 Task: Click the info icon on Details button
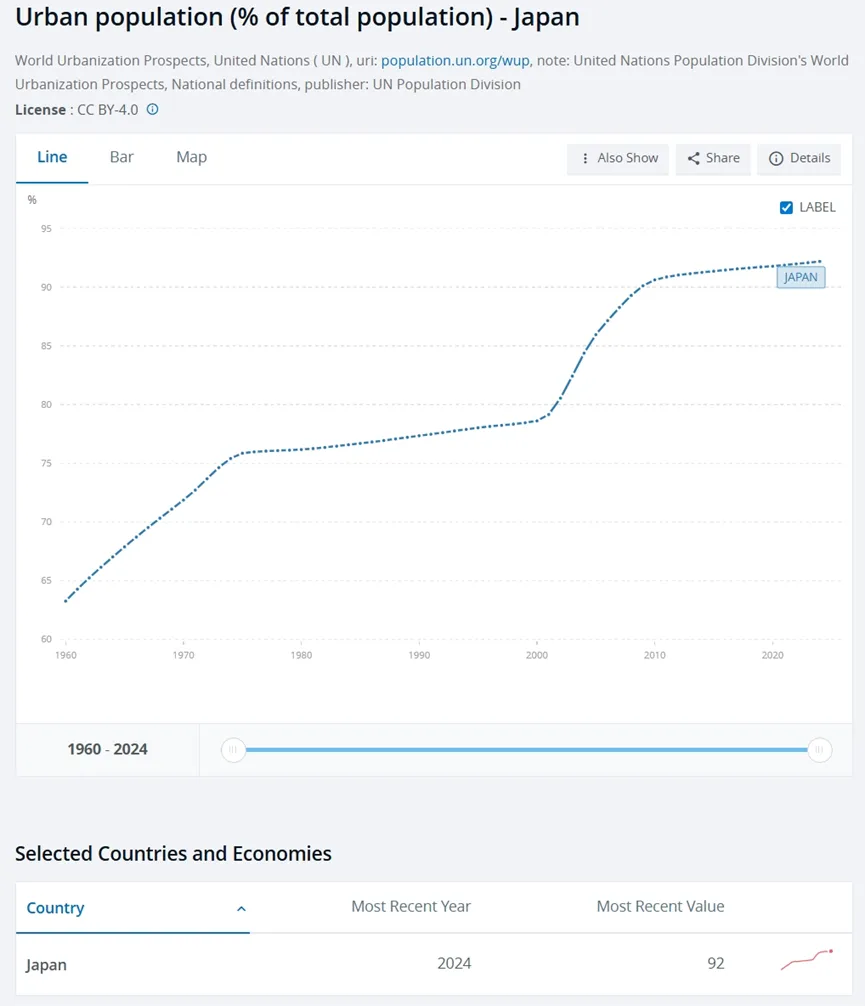[775, 158]
